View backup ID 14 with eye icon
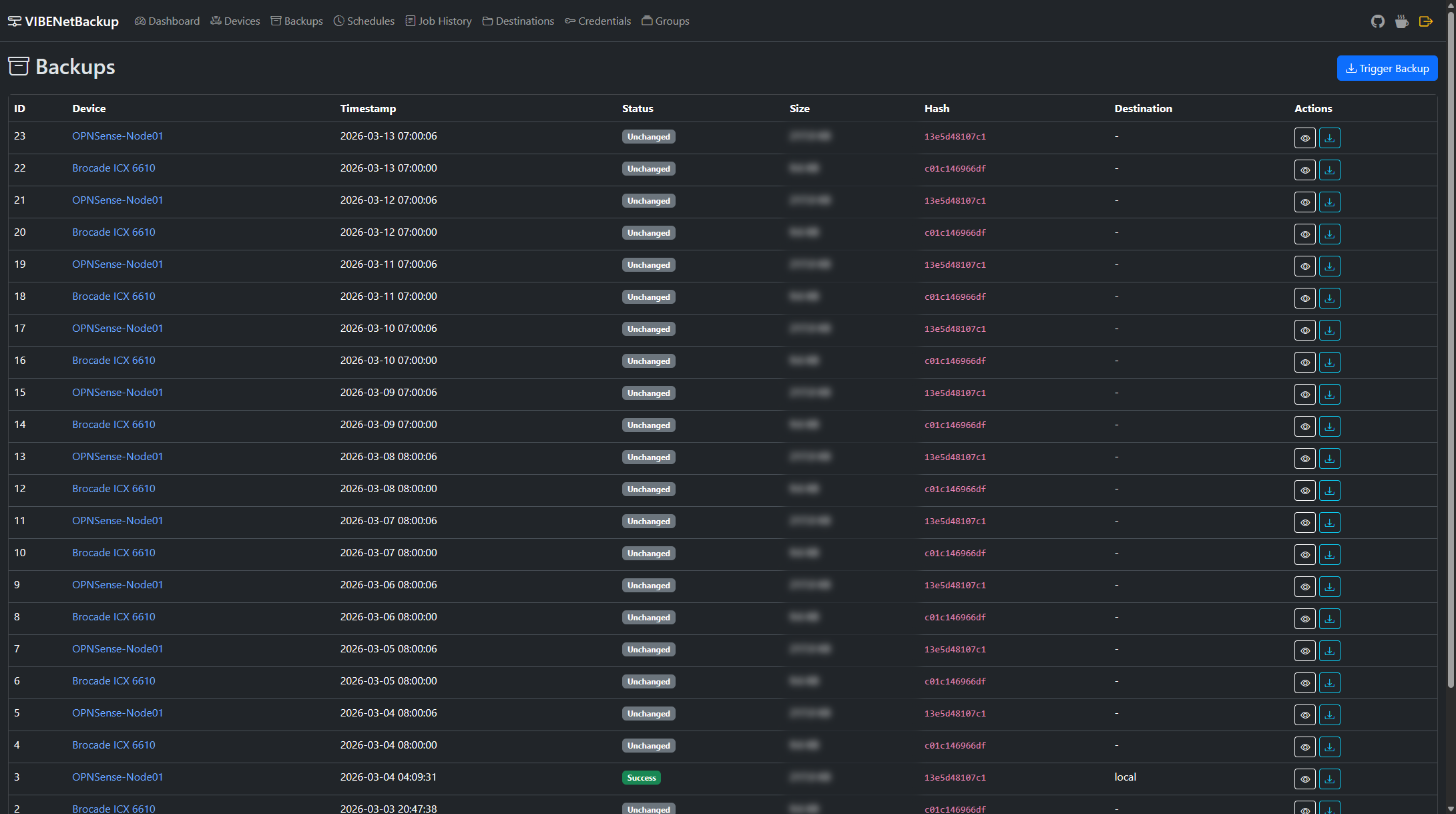The width and height of the screenshot is (1456, 814). click(1305, 426)
